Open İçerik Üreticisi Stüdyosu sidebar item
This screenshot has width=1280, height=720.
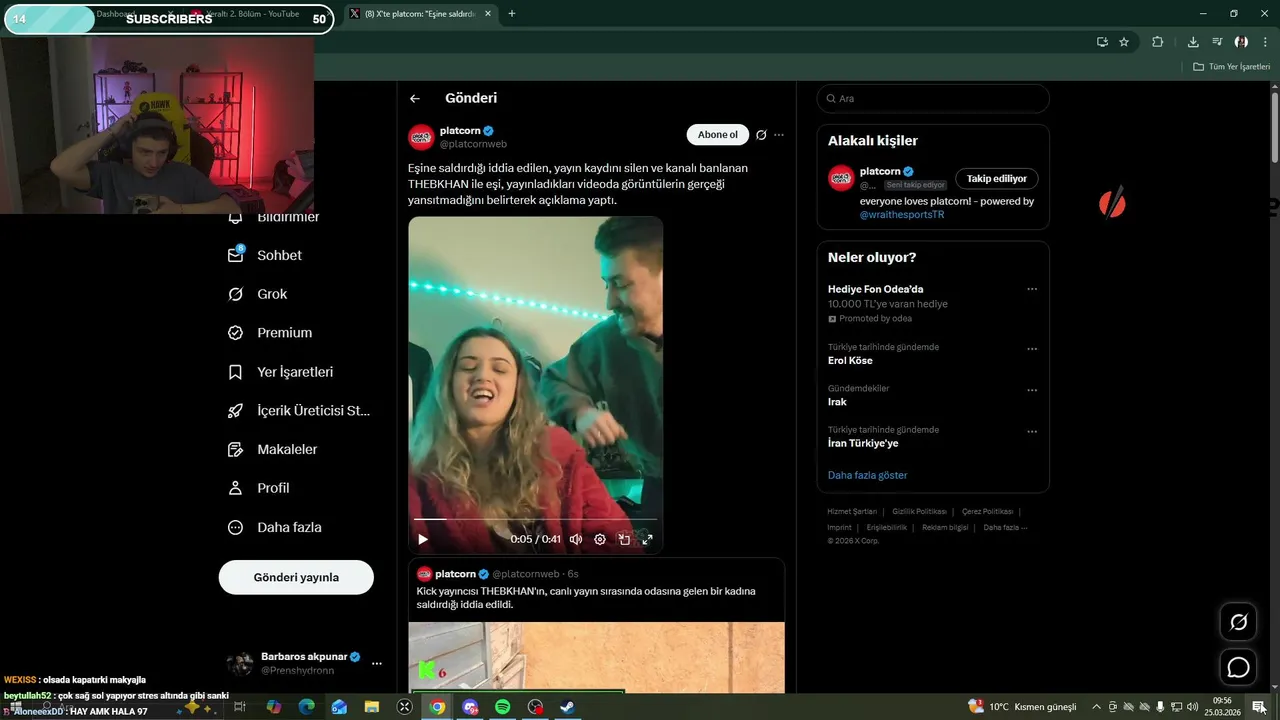(299, 411)
